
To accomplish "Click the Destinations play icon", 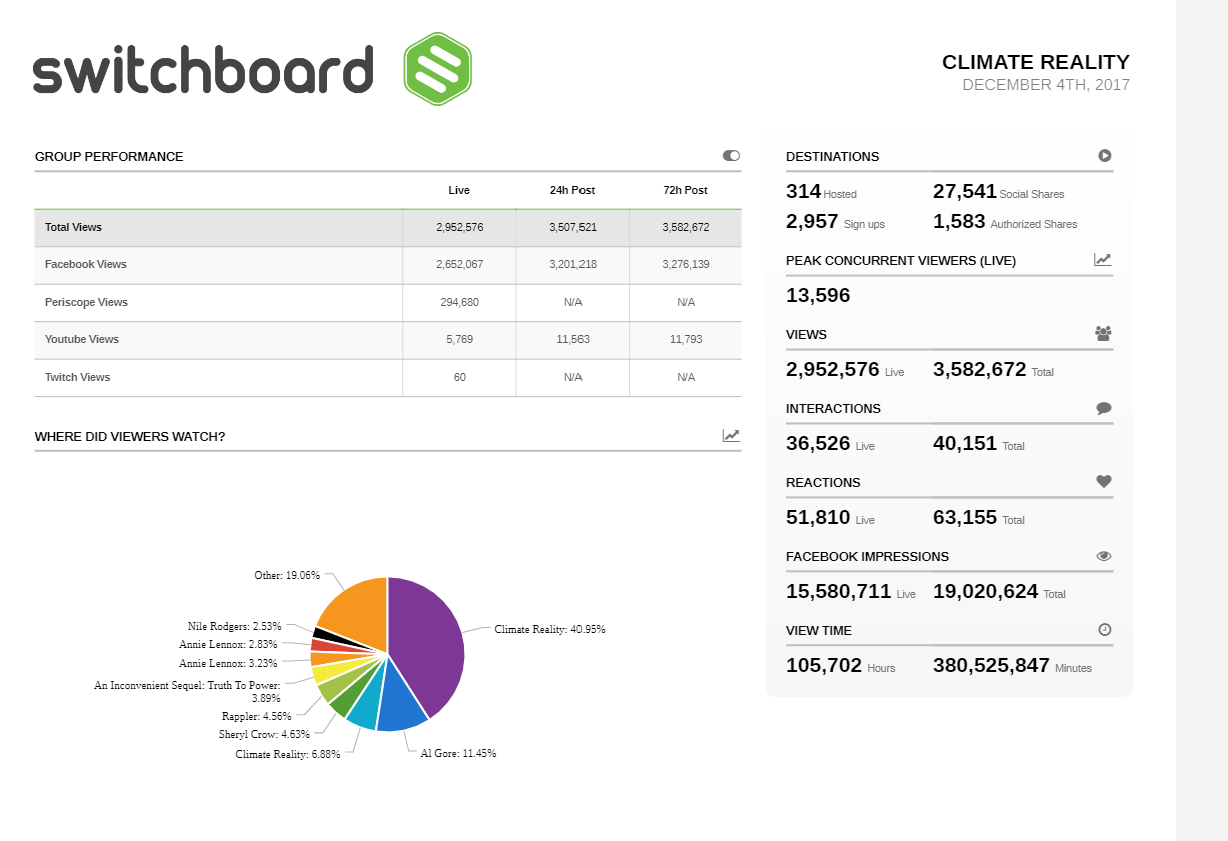I will tap(1105, 156).
